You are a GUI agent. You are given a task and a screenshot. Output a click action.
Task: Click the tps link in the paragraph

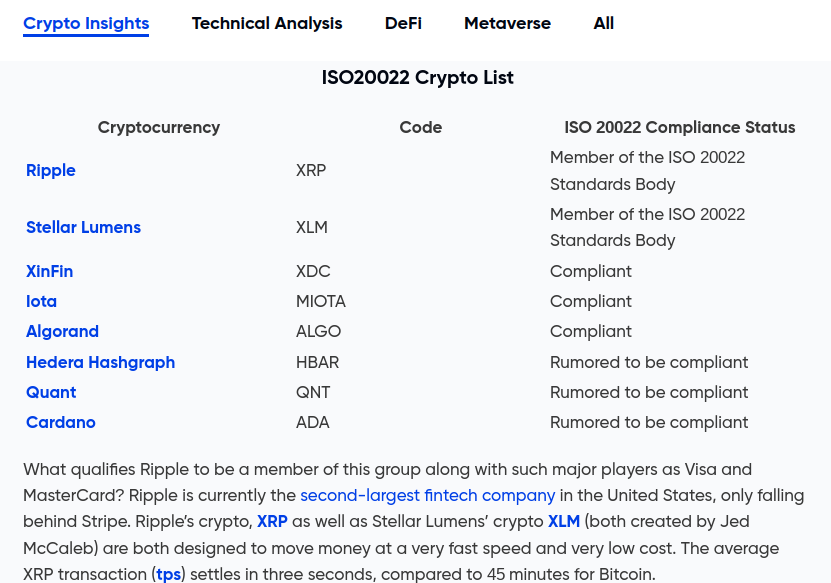(x=169, y=575)
